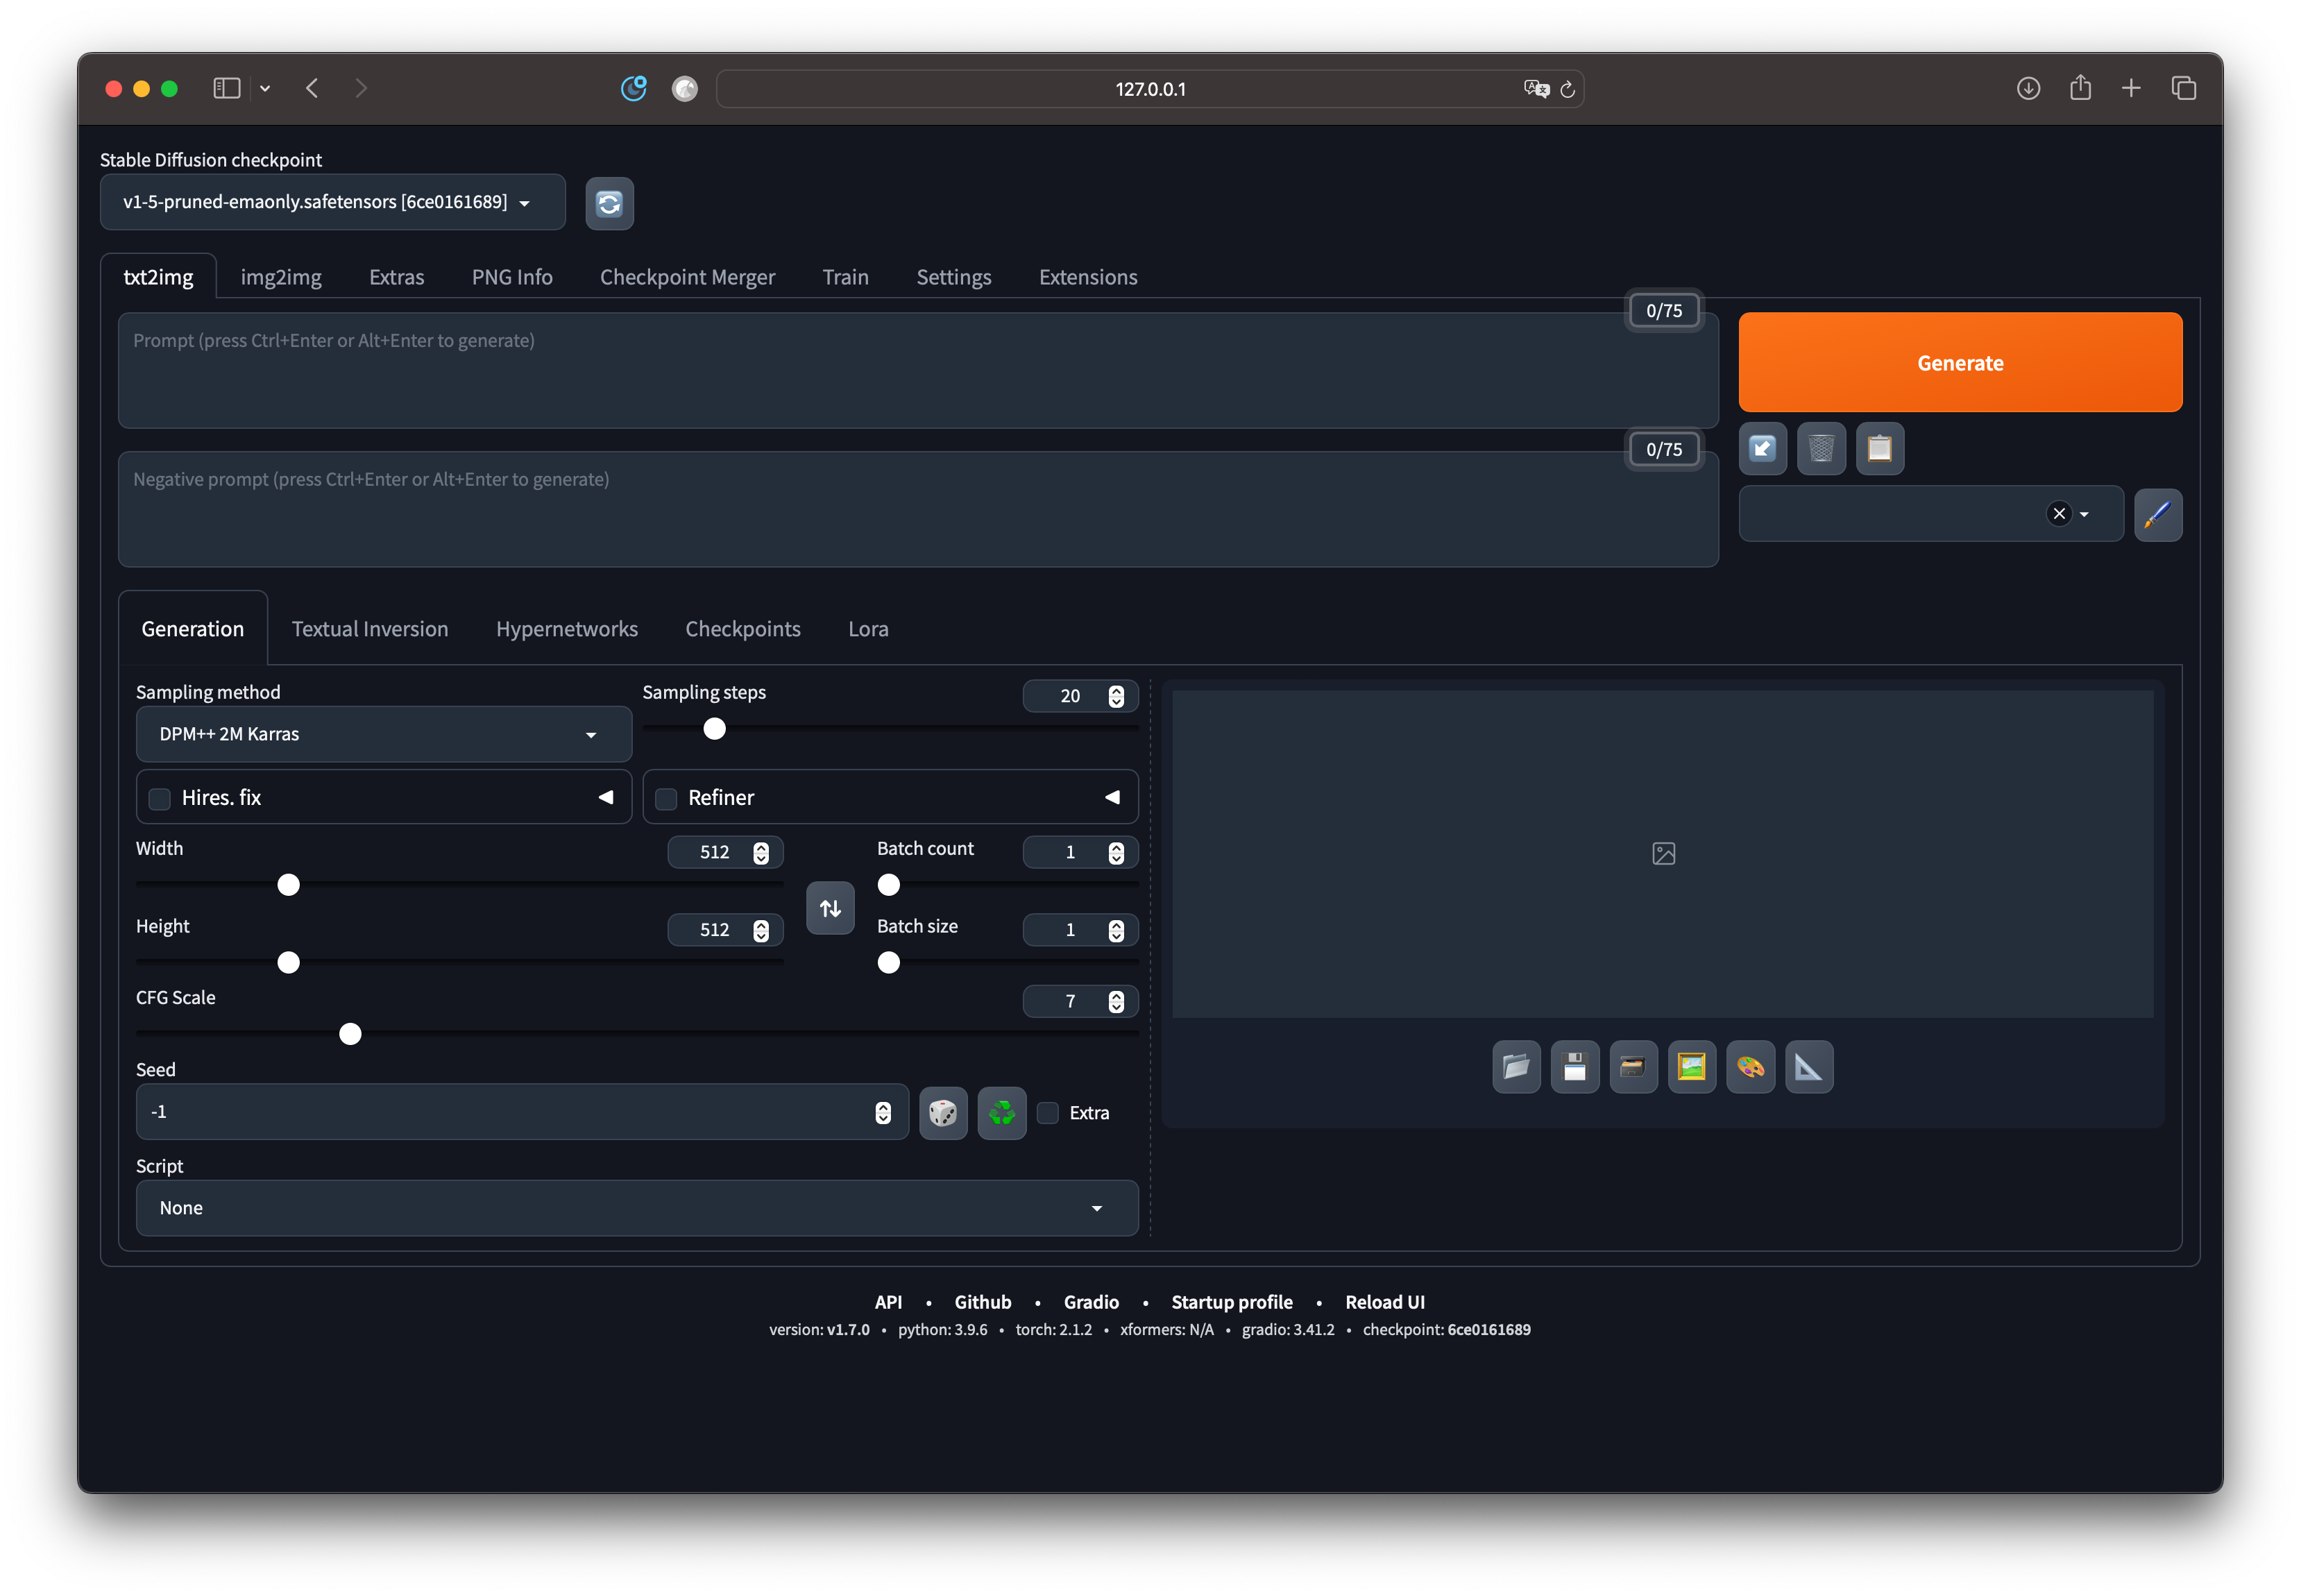Switch to the img2img tab

[281, 277]
